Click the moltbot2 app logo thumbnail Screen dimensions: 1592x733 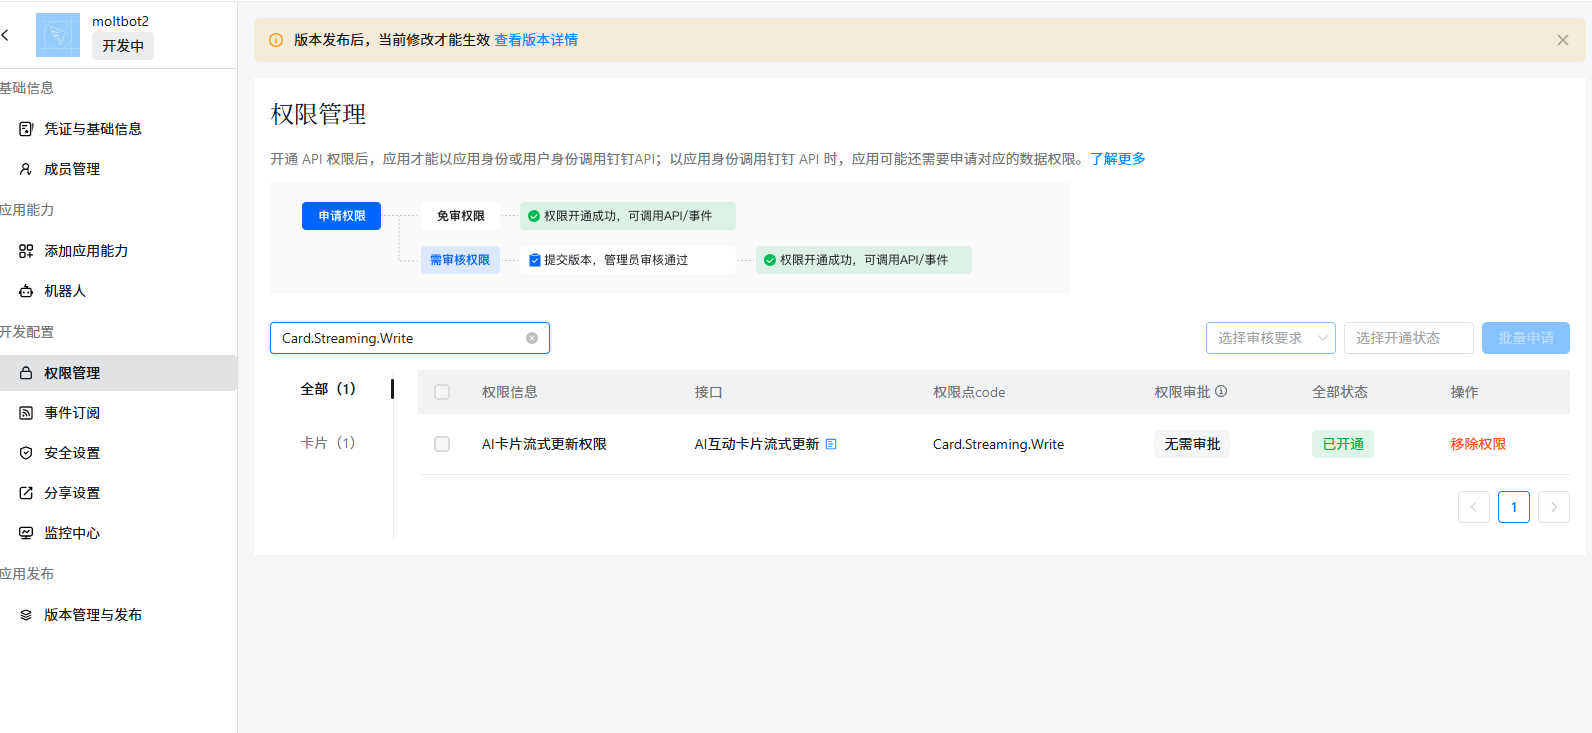click(x=58, y=35)
